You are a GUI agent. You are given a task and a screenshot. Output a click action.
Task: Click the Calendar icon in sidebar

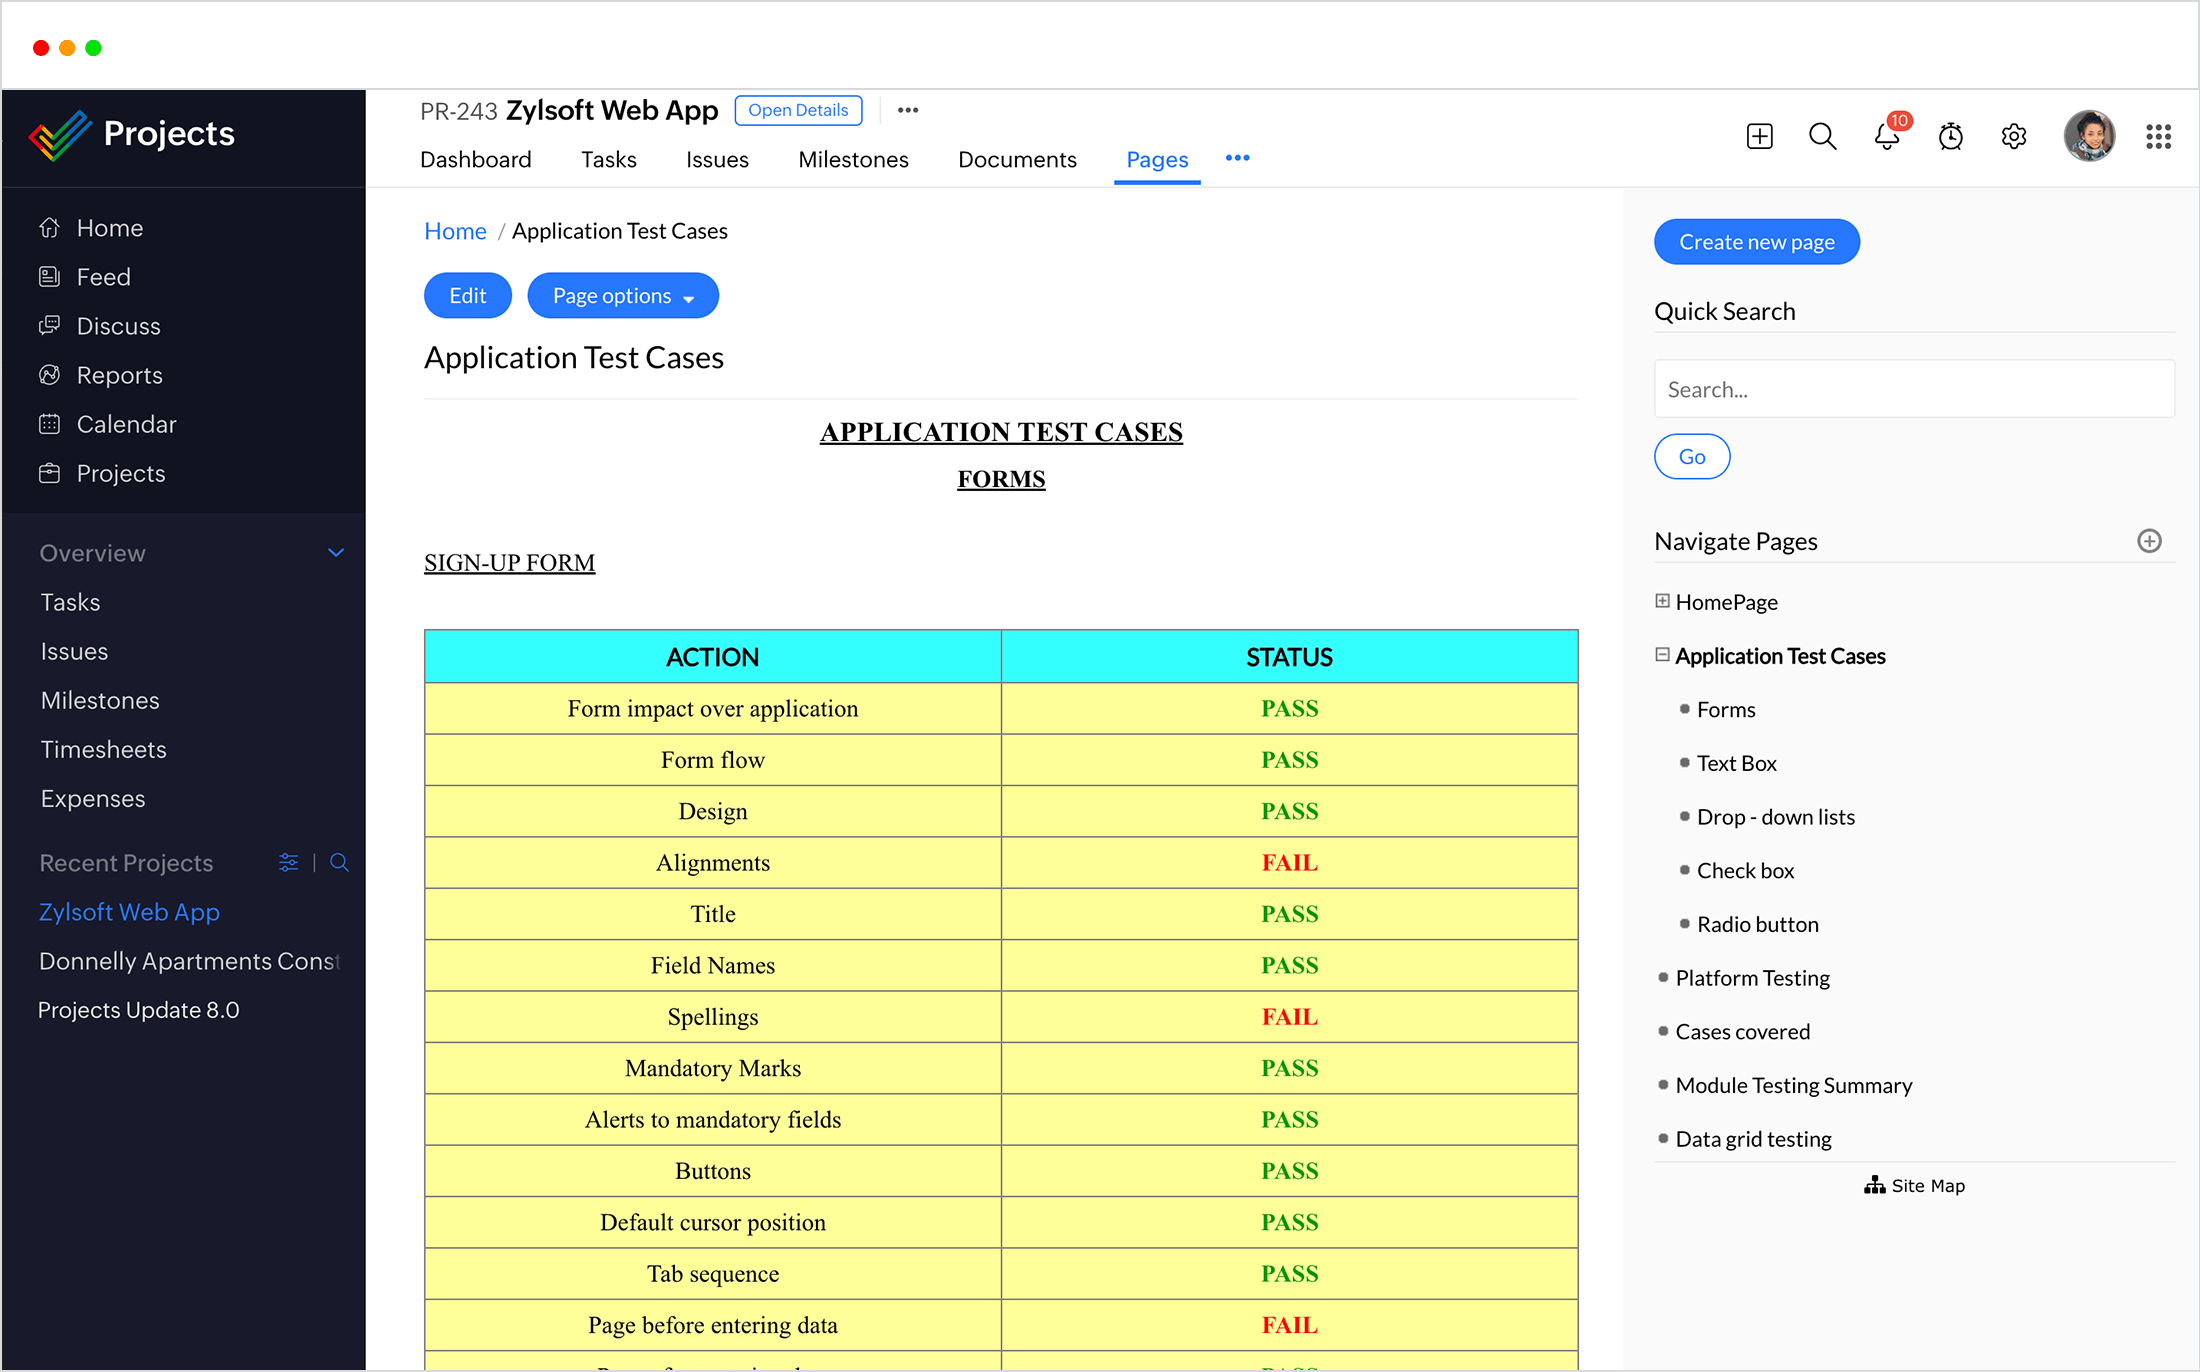coord(49,422)
